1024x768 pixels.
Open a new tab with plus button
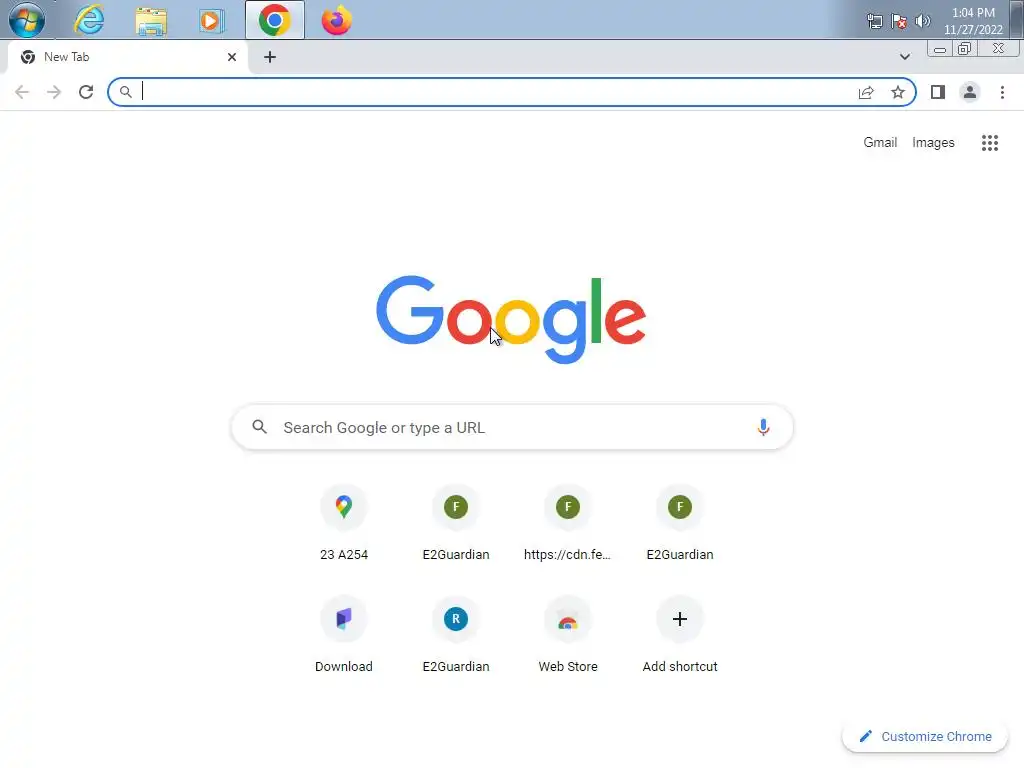pos(270,57)
